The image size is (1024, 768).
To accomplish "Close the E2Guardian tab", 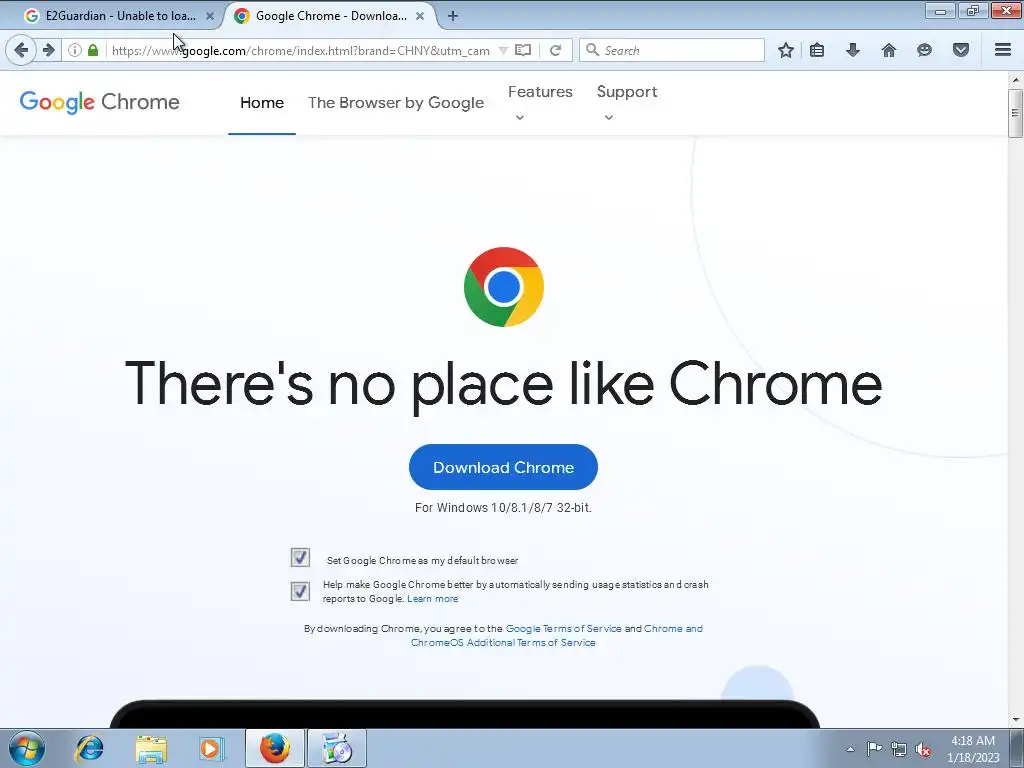I will [210, 16].
